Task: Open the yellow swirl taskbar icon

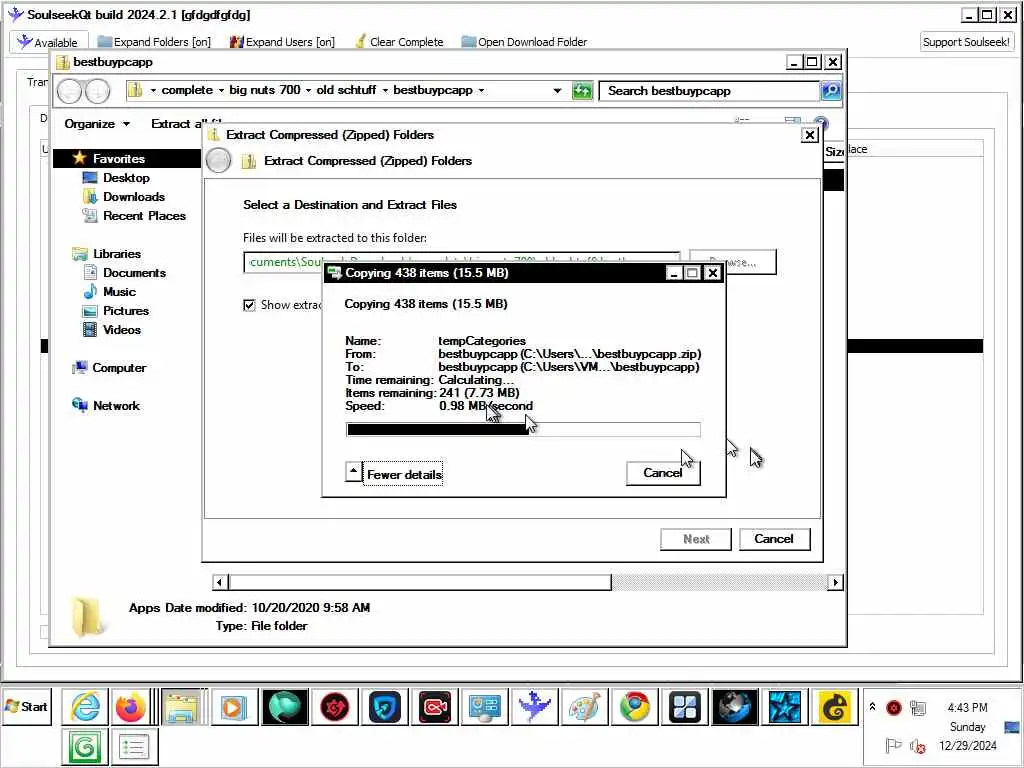Action: pyautogui.click(x=834, y=707)
